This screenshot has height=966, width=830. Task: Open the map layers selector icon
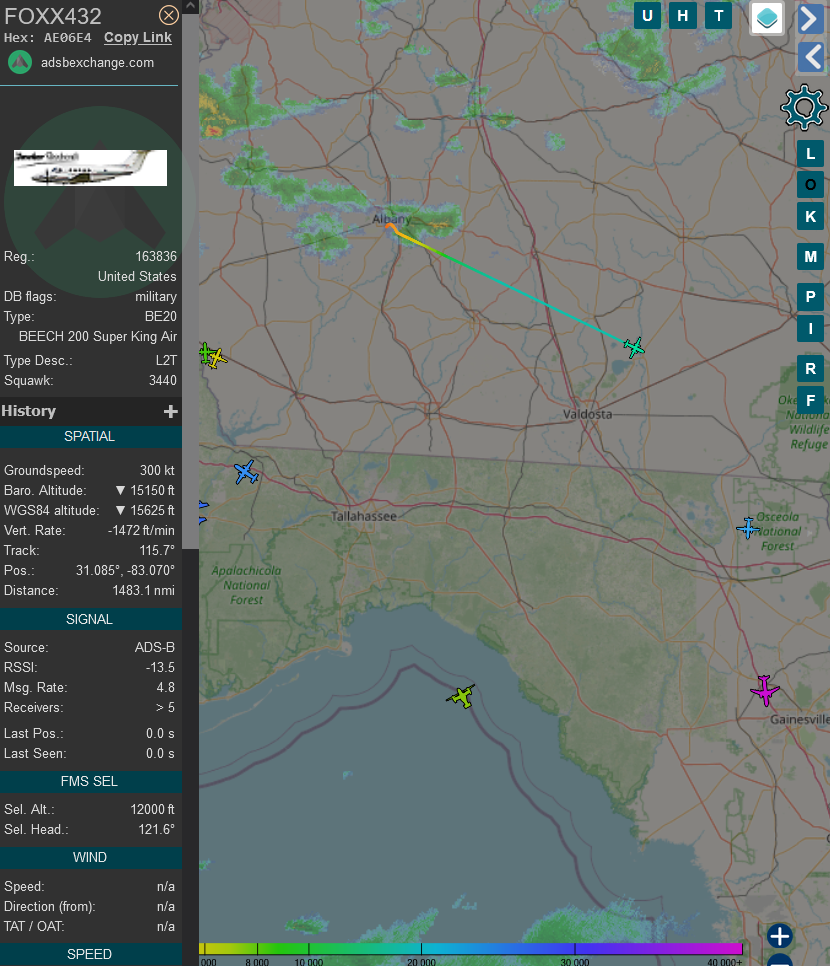(767, 18)
